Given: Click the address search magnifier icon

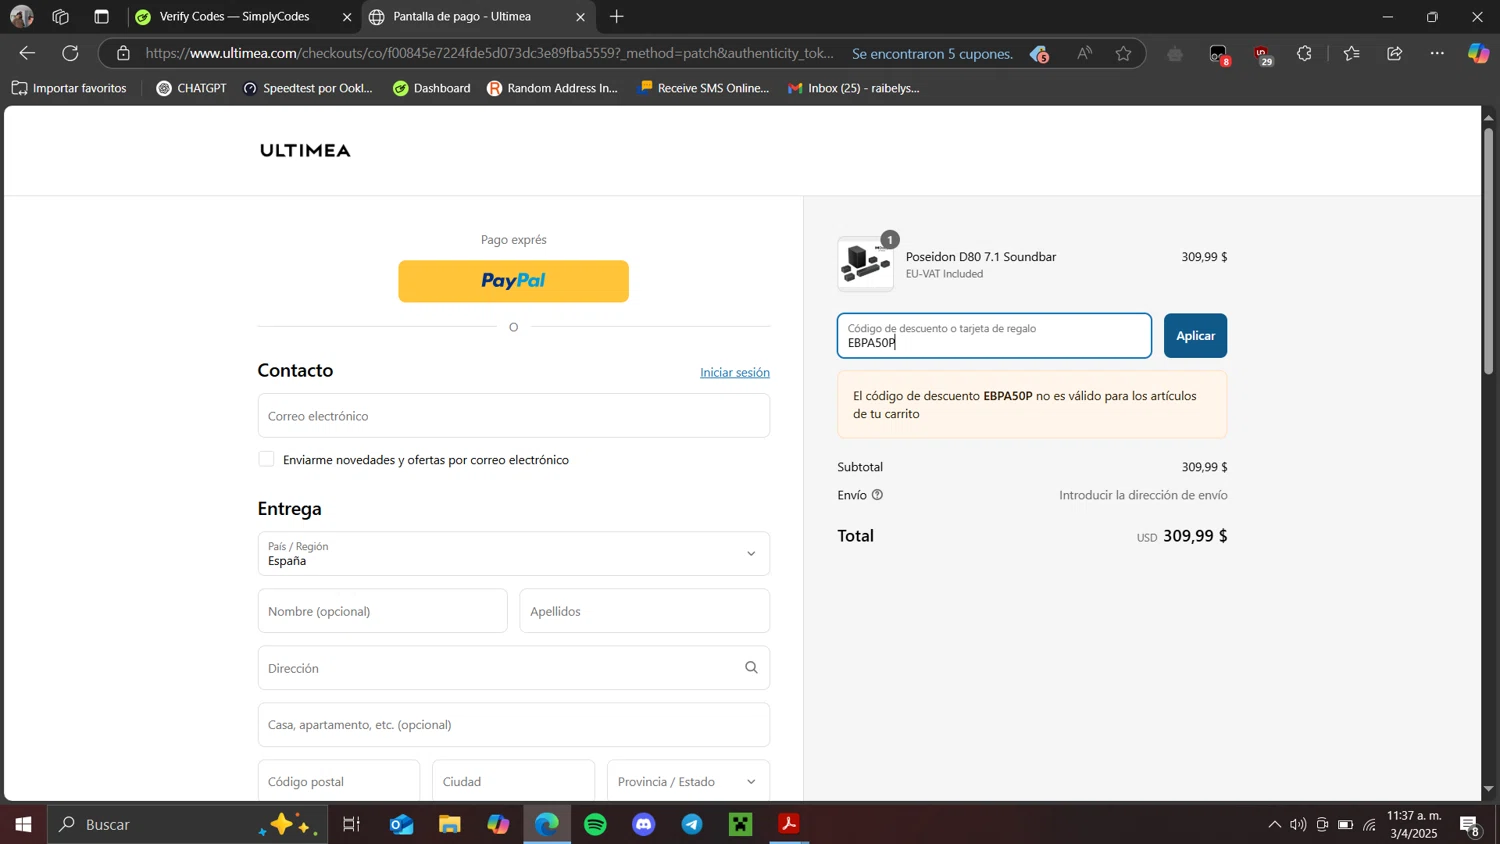Looking at the screenshot, I should pyautogui.click(x=751, y=668).
